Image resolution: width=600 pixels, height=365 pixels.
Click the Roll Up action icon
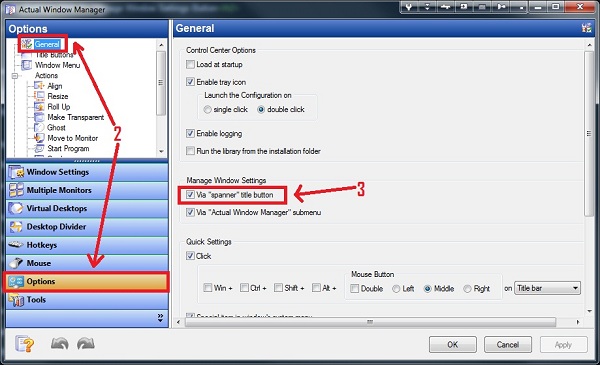tap(39, 106)
